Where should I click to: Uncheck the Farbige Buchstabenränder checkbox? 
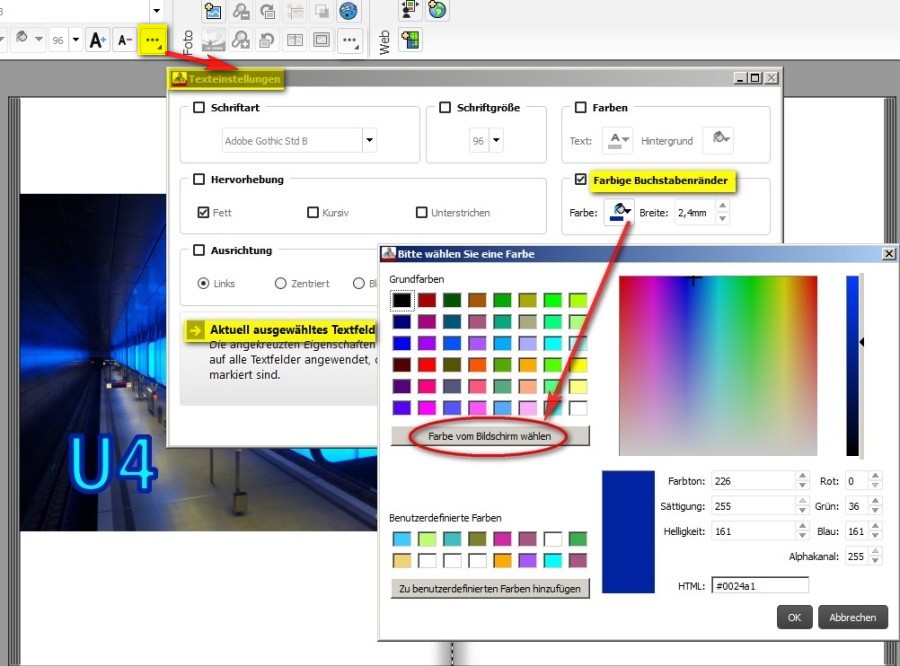581,181
